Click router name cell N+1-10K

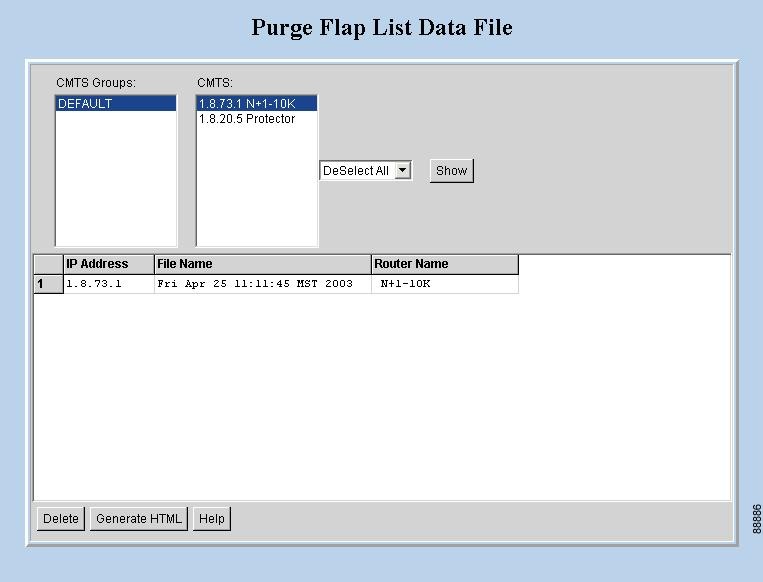click(x=445, y=284)
